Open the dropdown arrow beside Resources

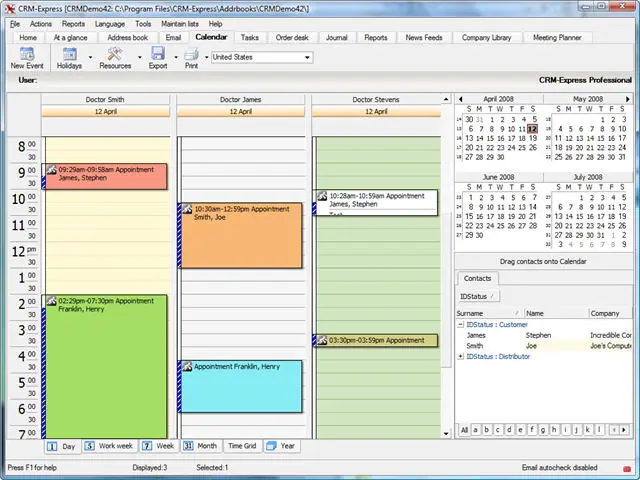[x=140, y=57]
